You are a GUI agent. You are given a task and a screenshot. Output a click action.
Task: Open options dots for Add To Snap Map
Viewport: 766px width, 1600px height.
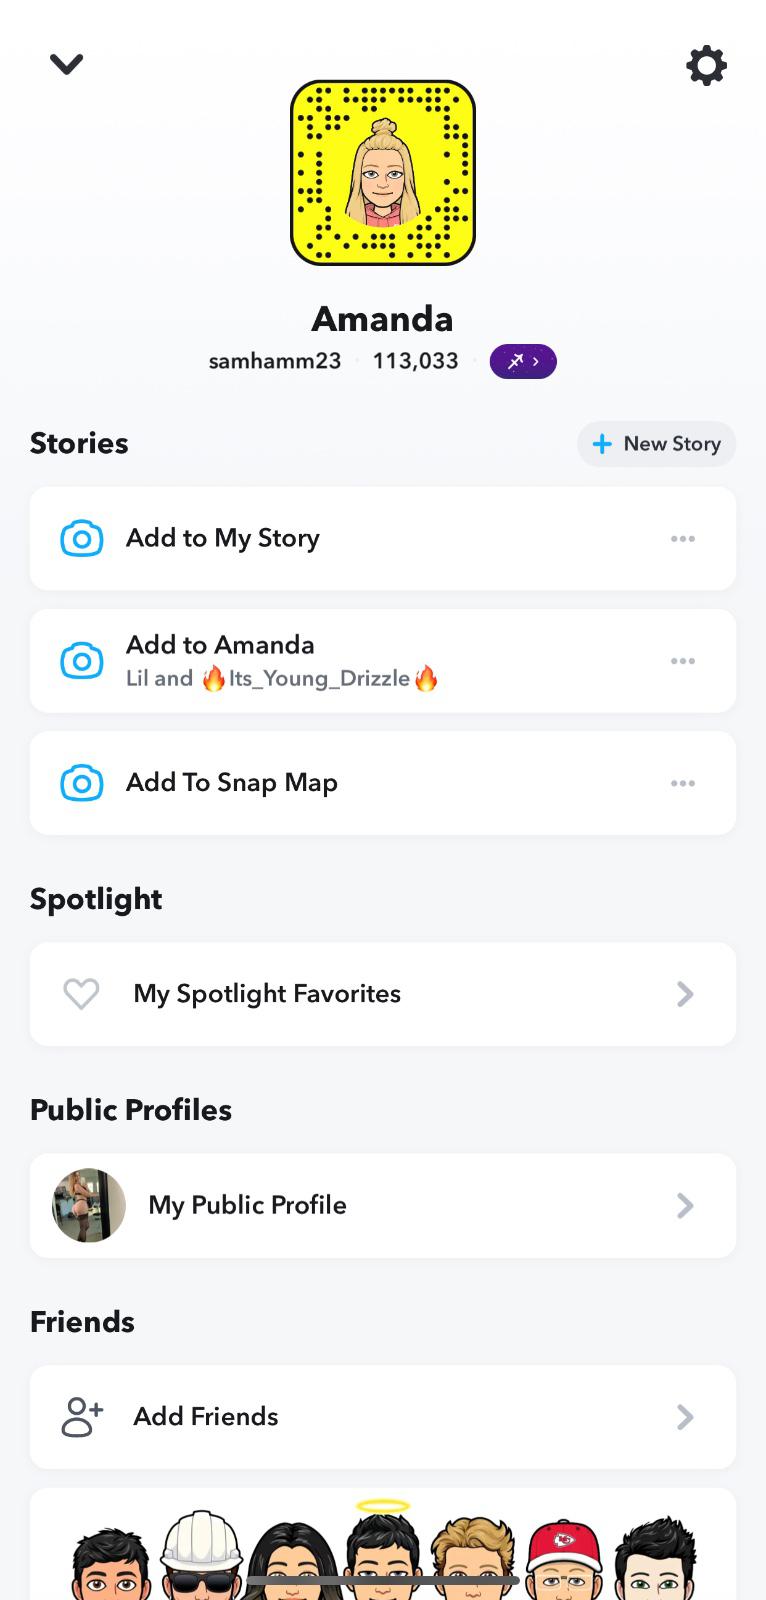683,783
